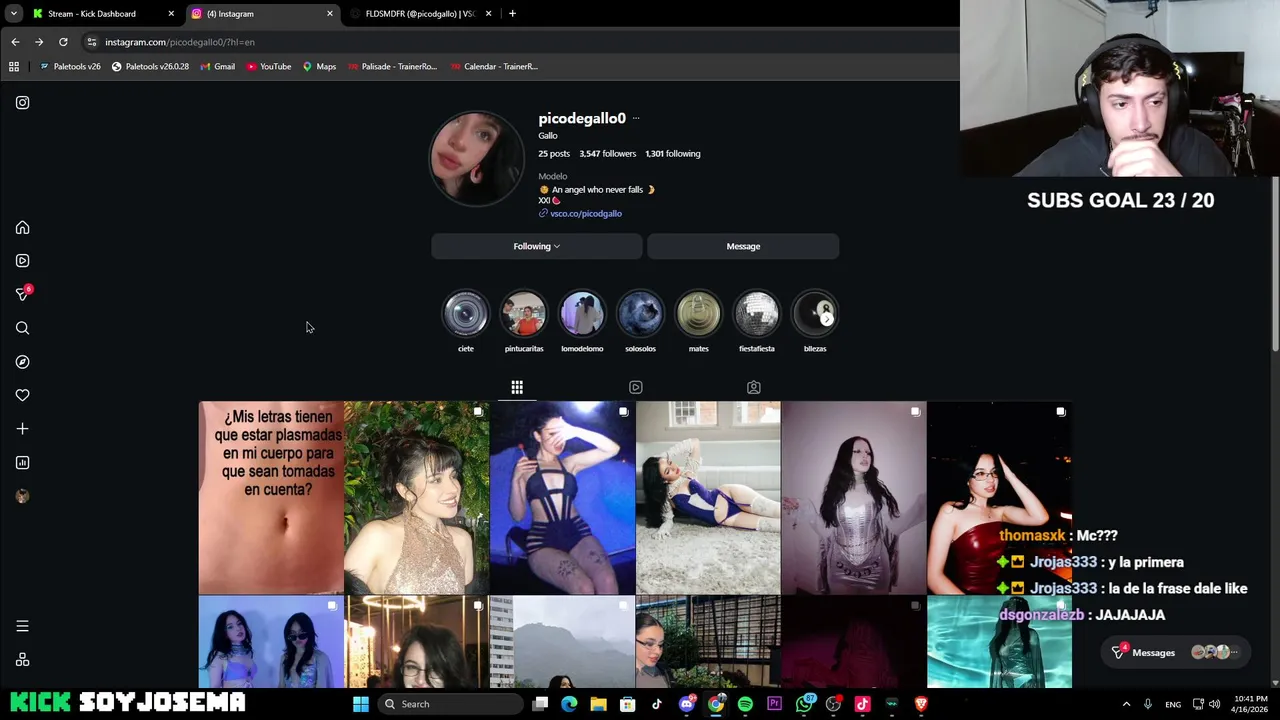This screenshot has width=1280, height=720.
Task: View the picodegallo0 profile picture
Action: tap(476, 159)
